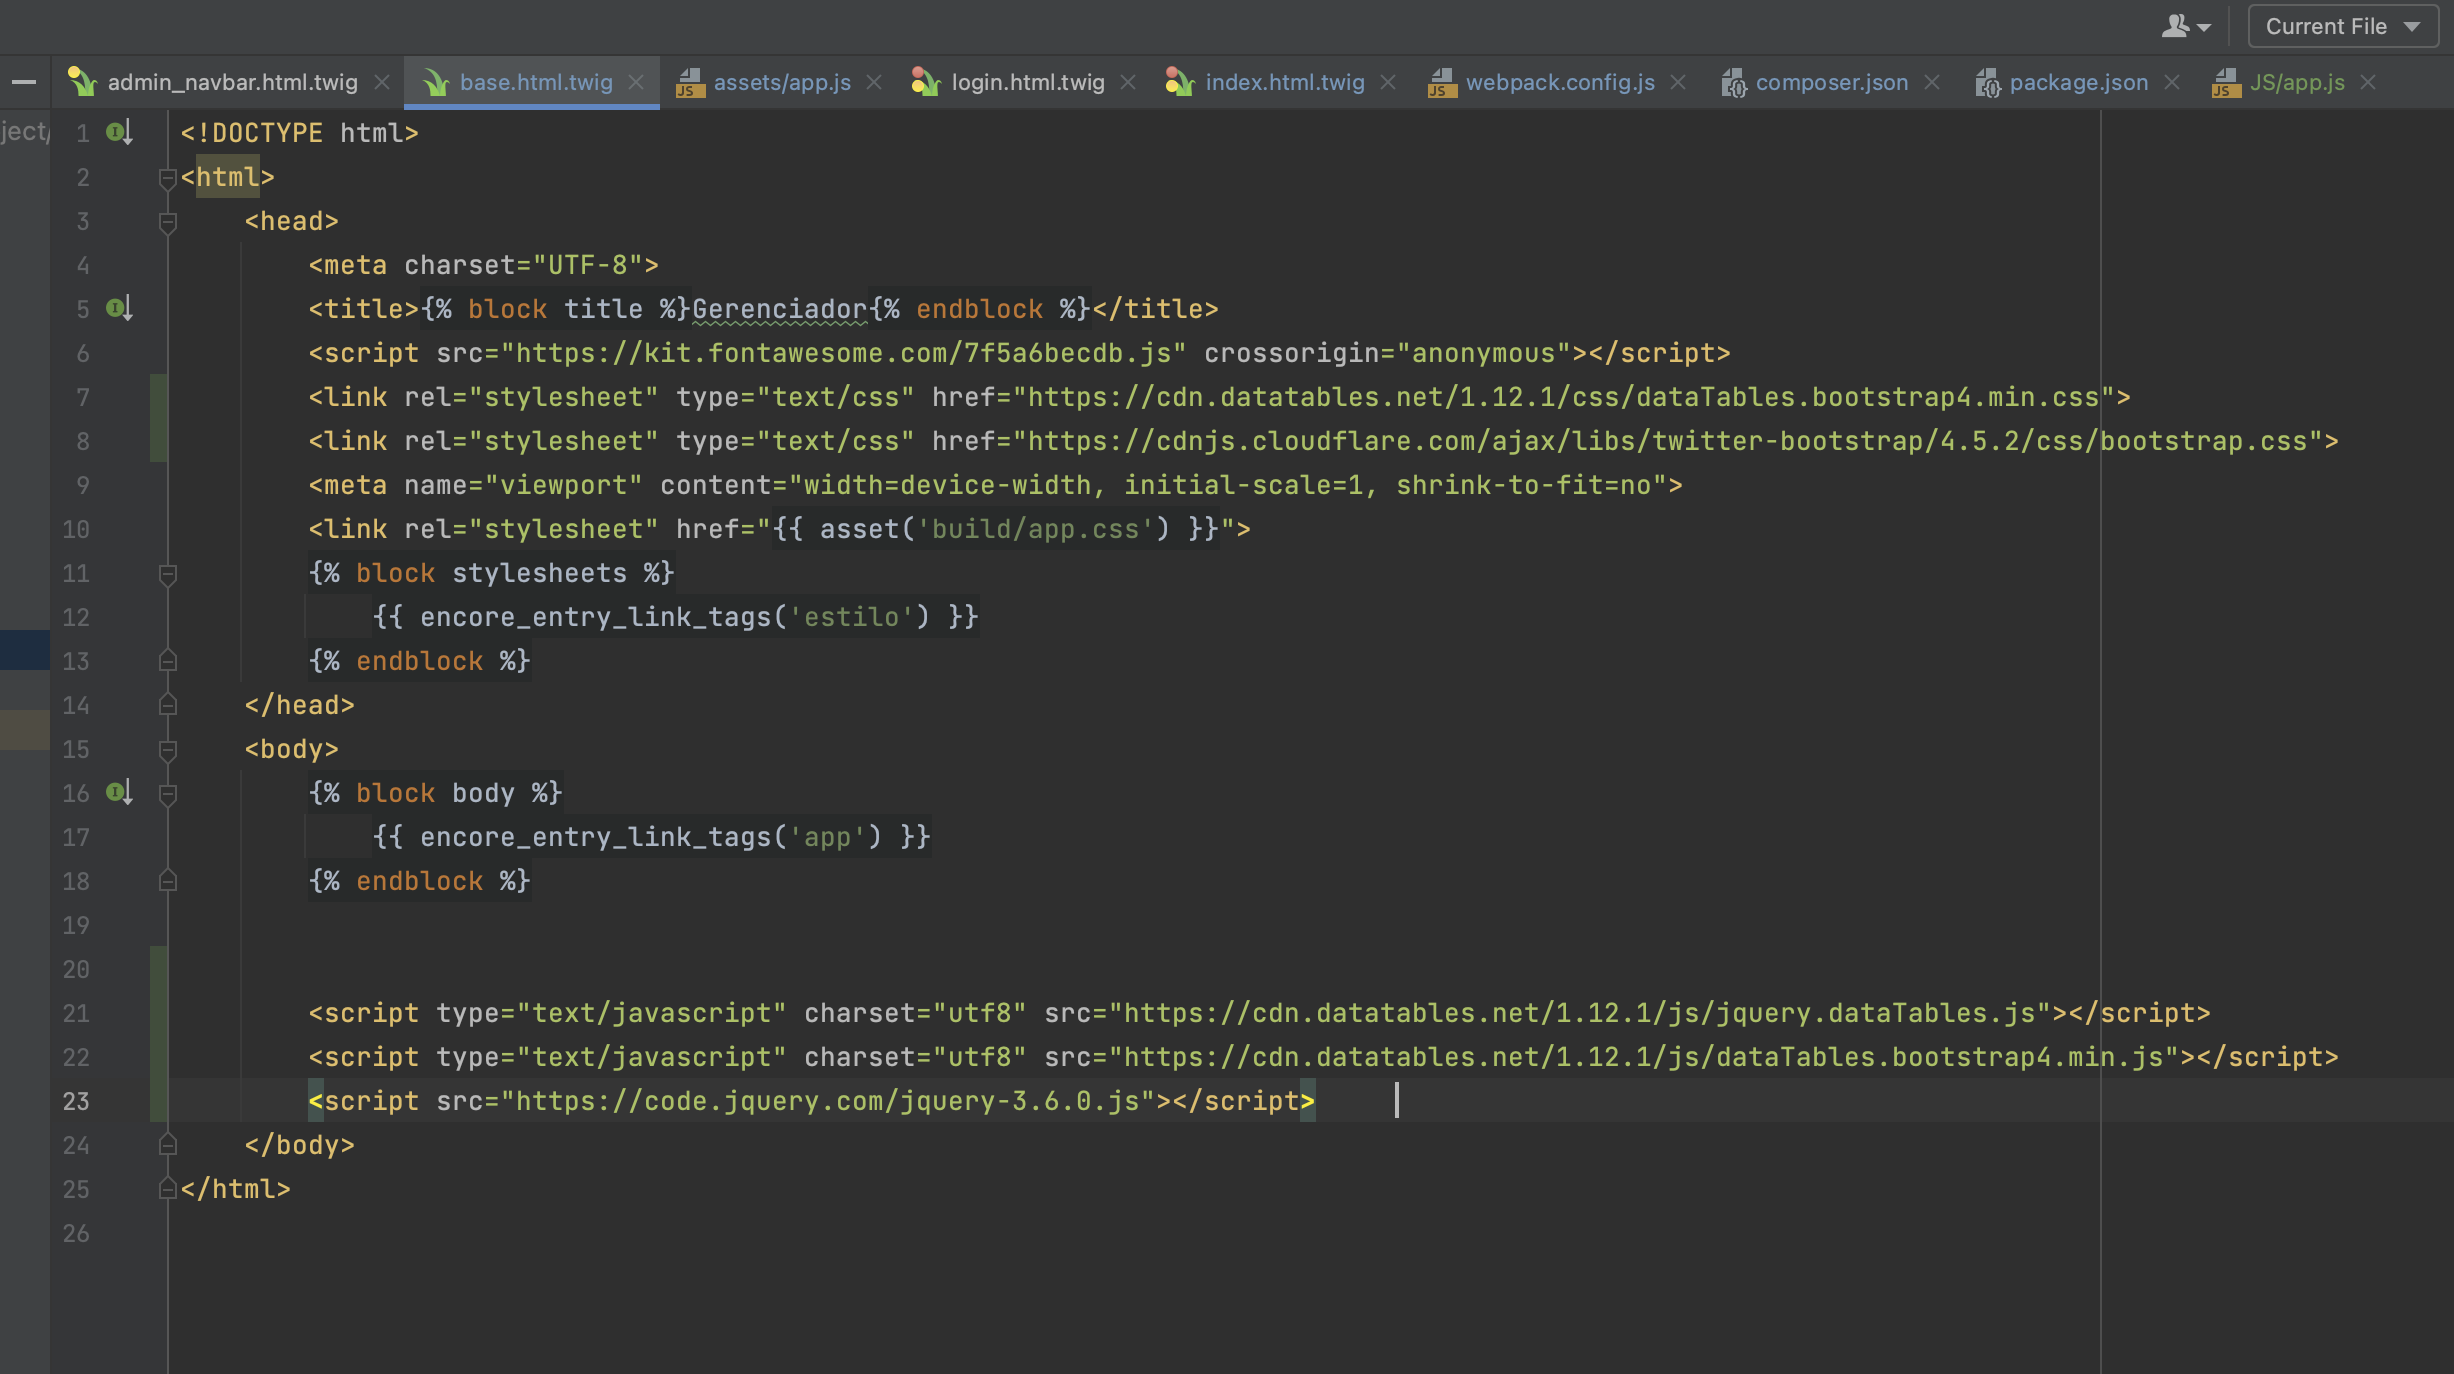Click the highlighted html tag on line 2
The width and height of the screenshot is (2454, 1374).
click(227, 177)
